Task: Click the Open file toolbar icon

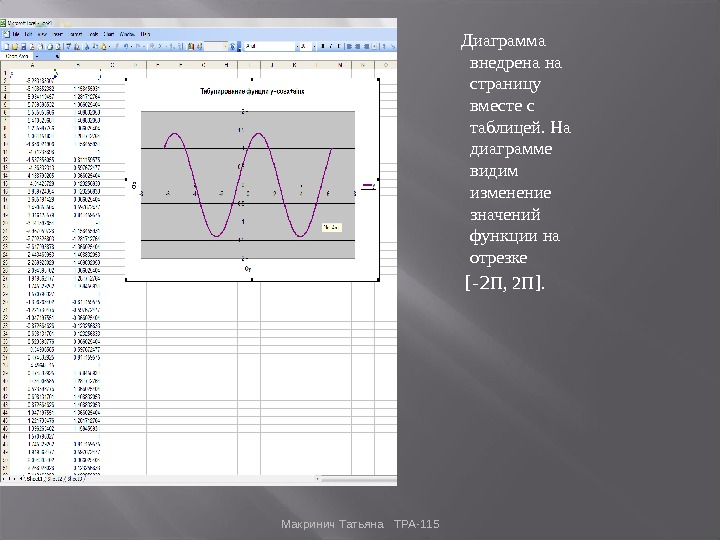Action: (x=15, y=46)
